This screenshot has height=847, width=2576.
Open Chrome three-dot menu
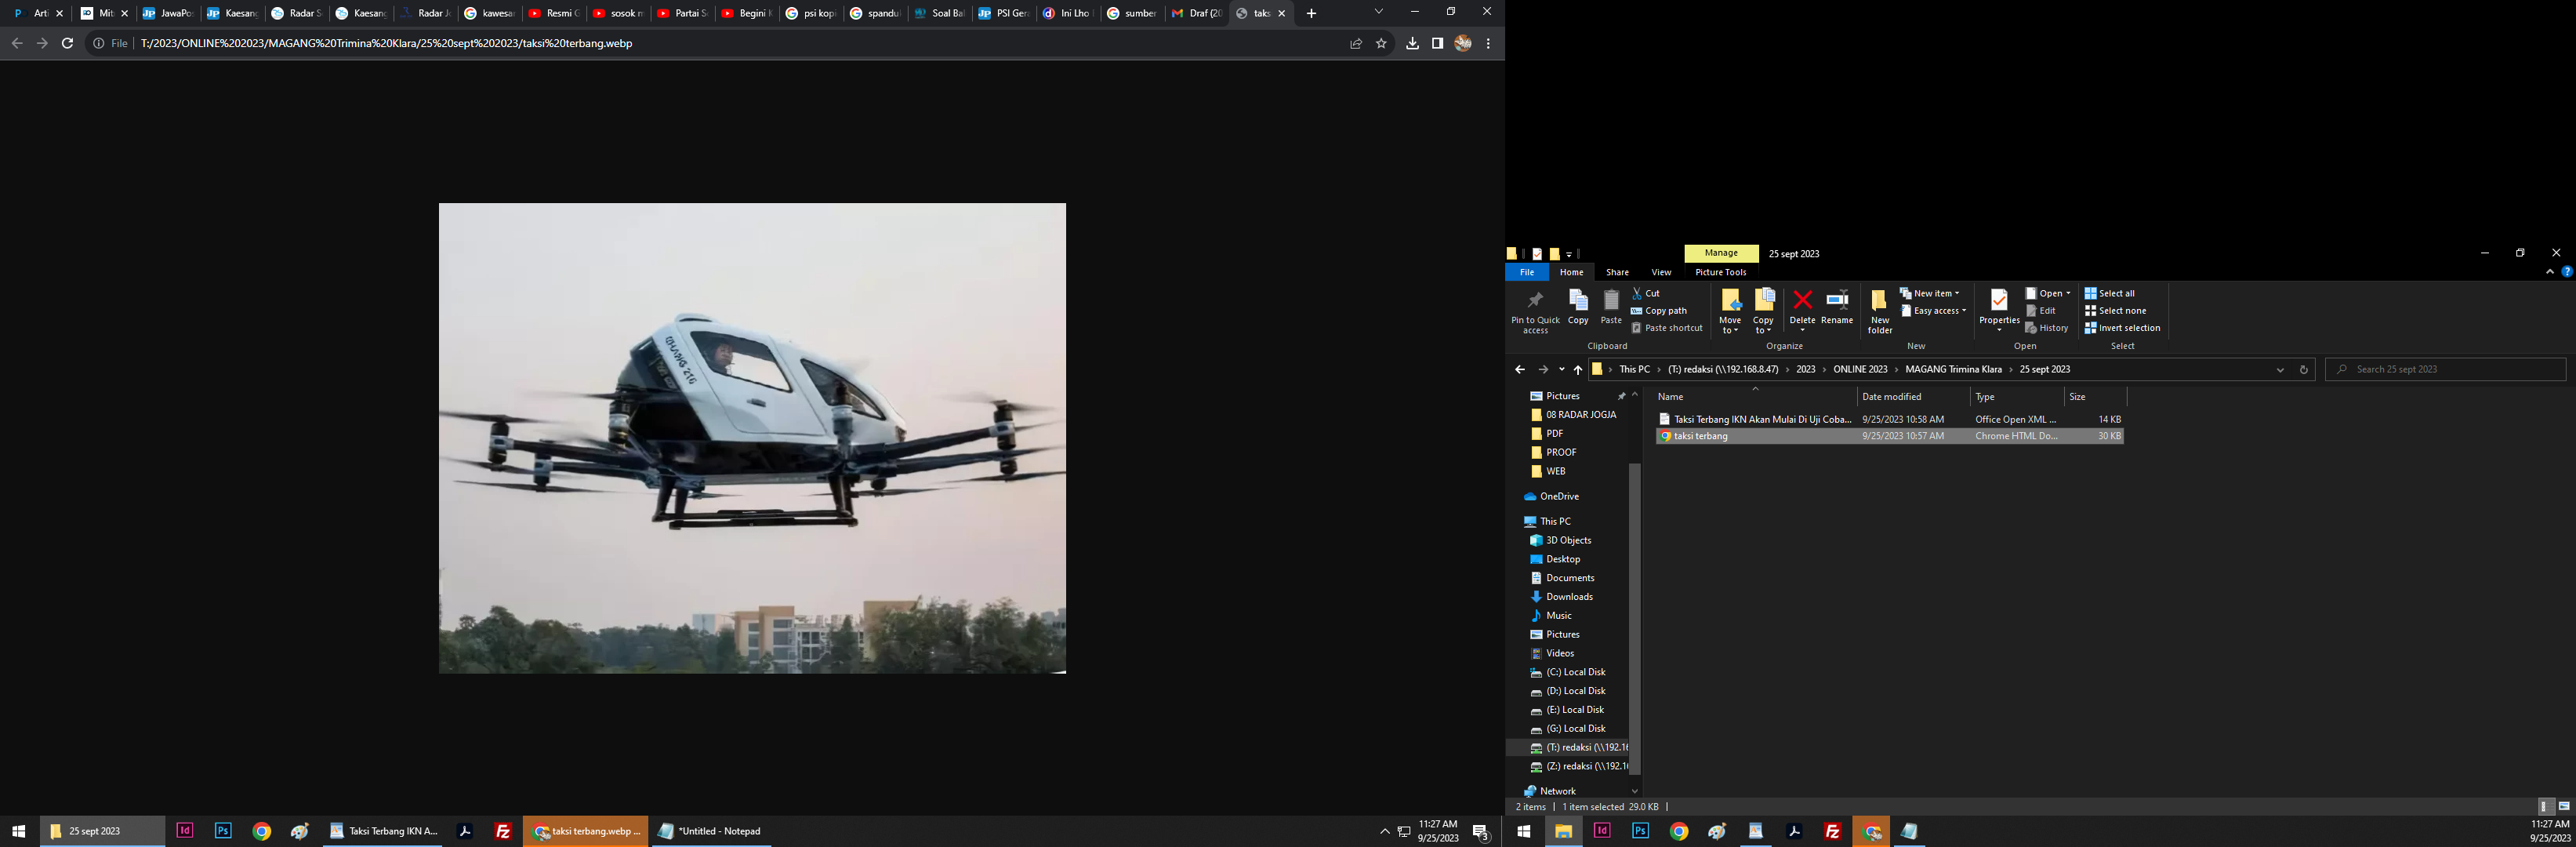click(x=1488, y=43)
